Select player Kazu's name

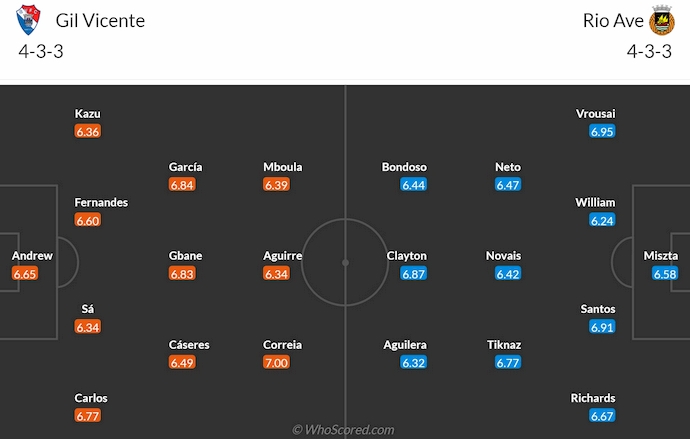coord(88,113)
